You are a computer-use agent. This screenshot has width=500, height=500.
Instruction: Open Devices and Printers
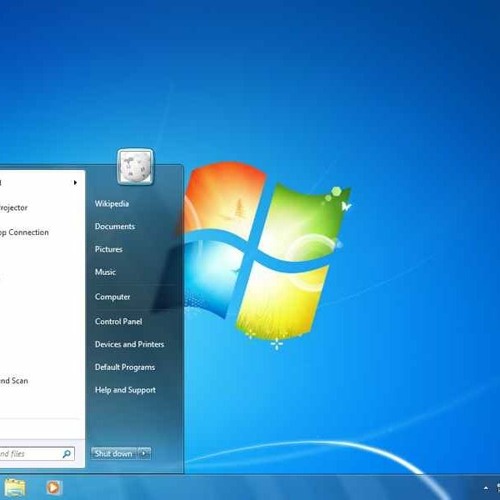(130, 344)
